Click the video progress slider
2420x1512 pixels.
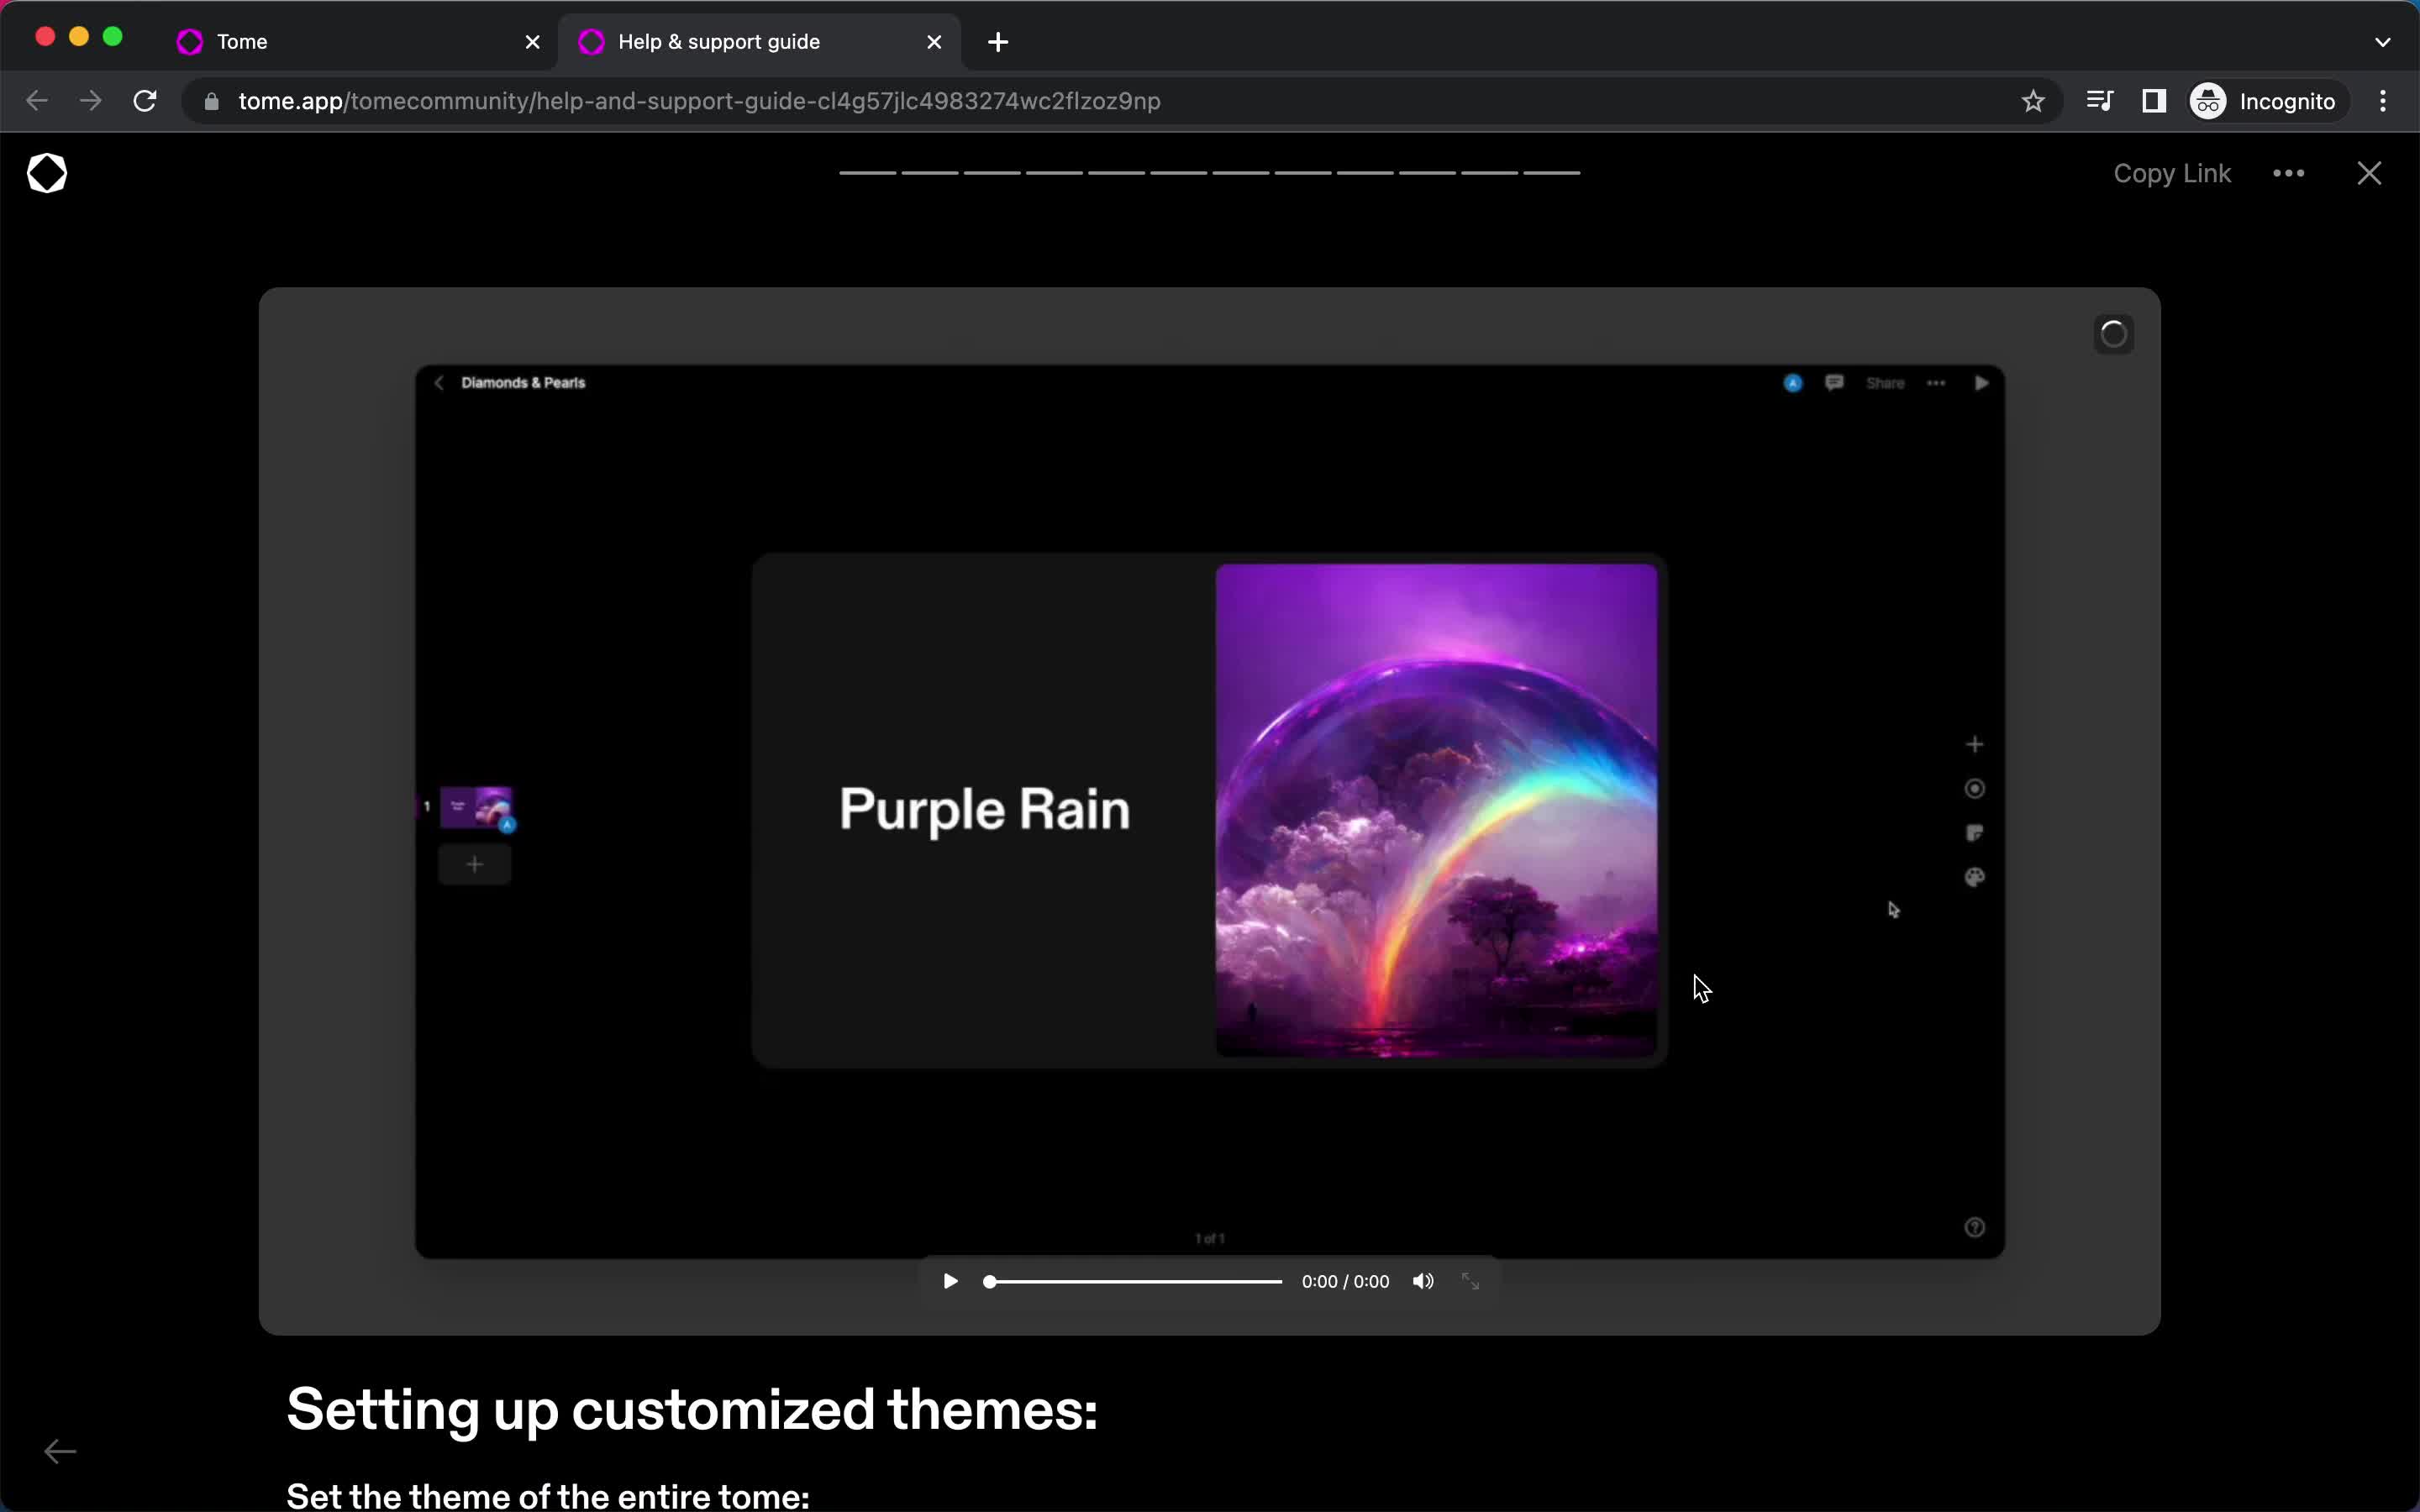[1133, 1281]
